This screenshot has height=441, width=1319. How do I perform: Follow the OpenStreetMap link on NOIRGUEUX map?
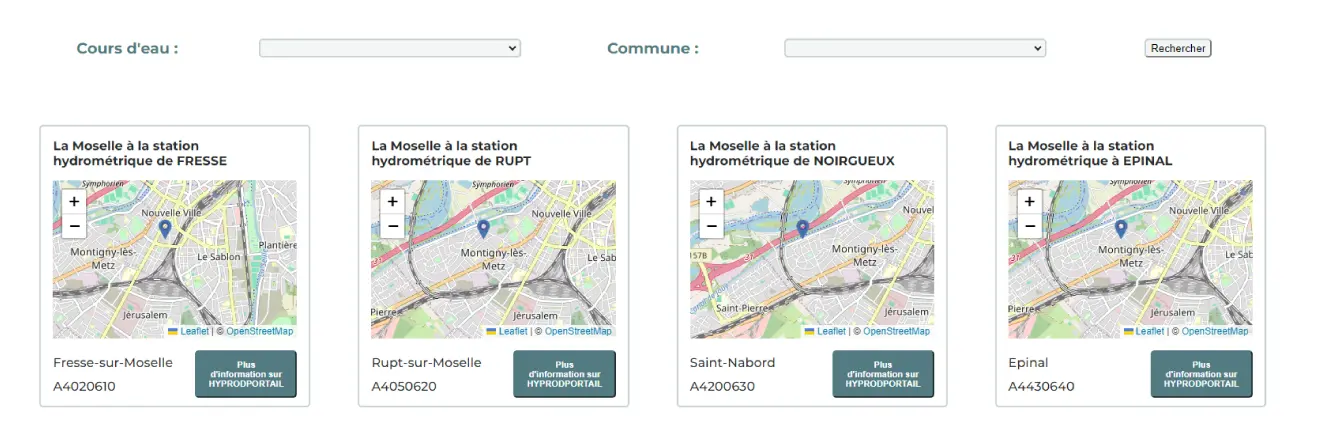897,331
